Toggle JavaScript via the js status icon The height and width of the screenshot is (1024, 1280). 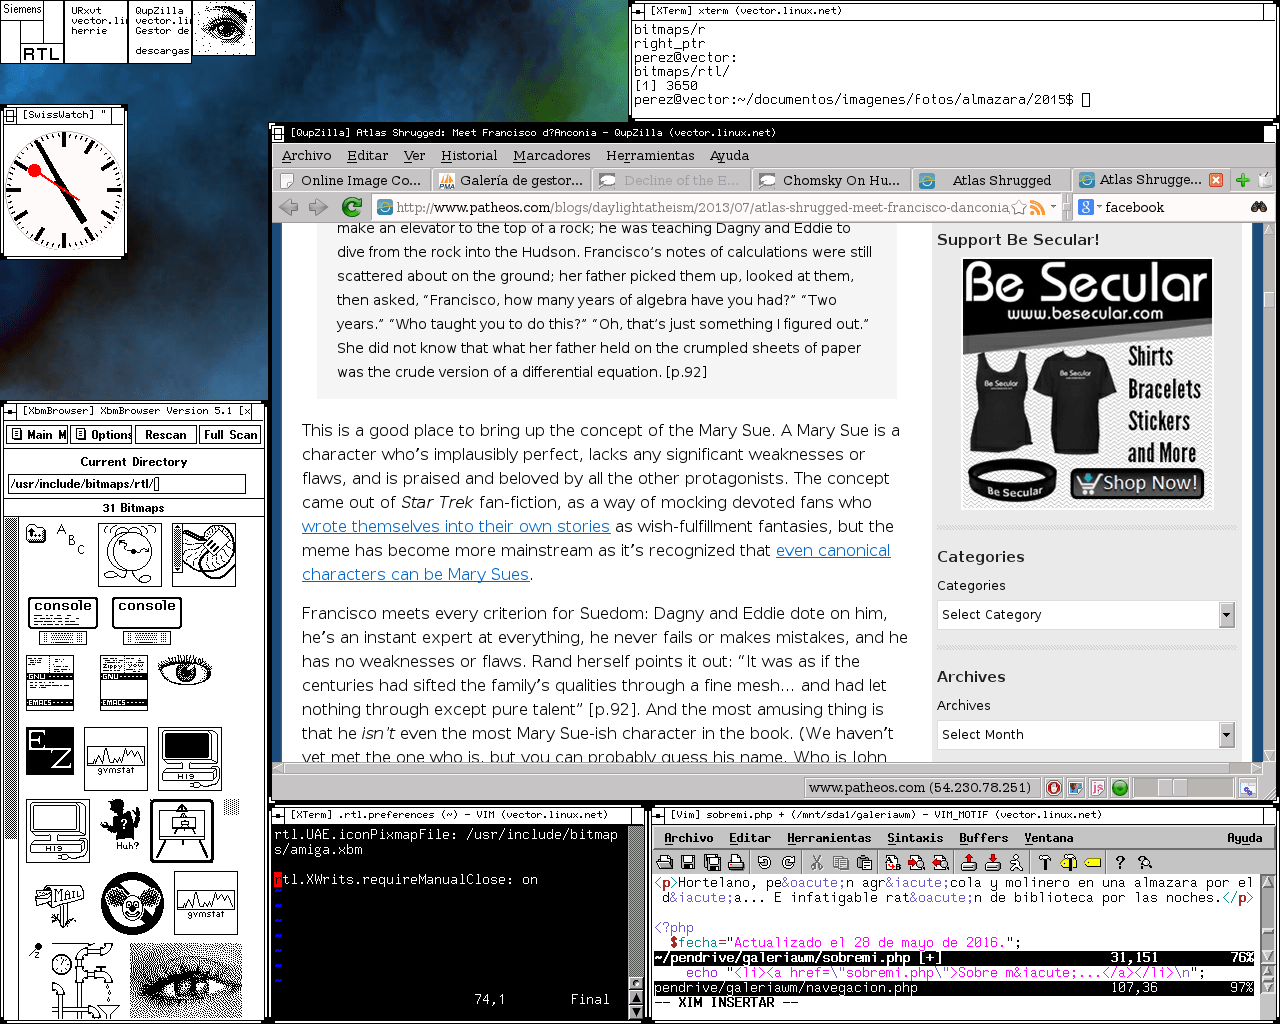pos(1097,788)
